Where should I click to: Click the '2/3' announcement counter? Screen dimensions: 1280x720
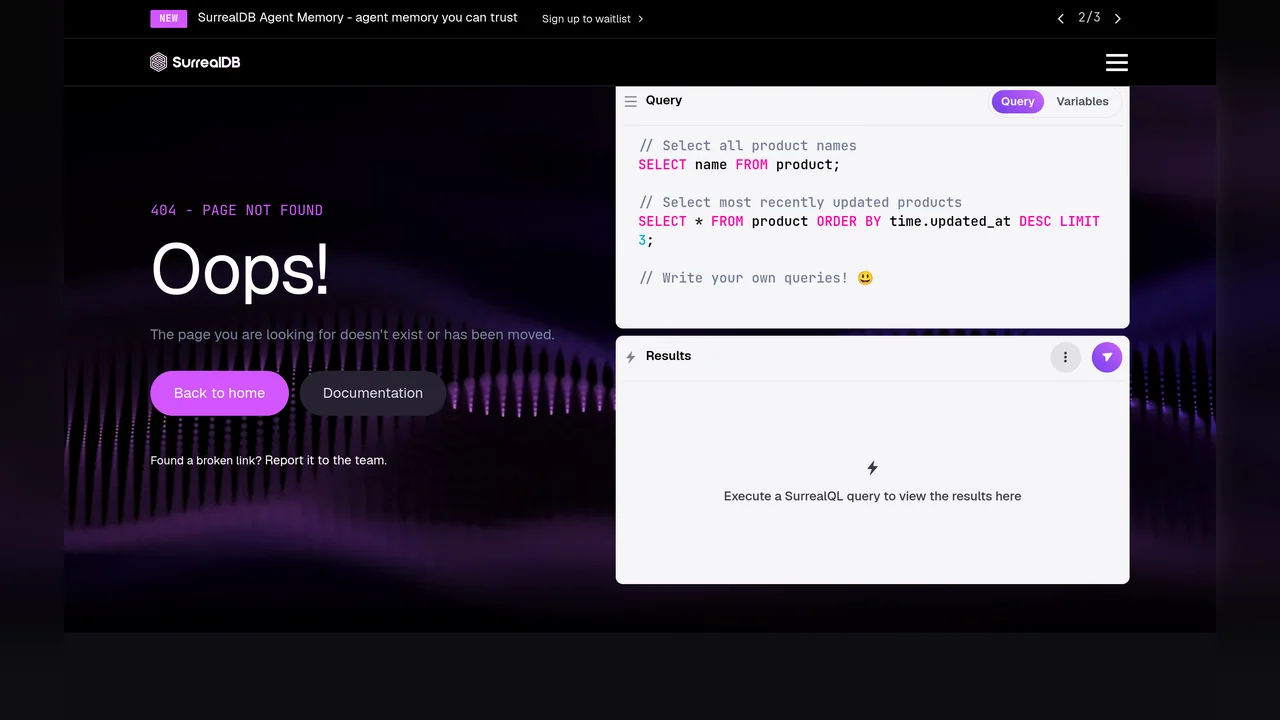pos(1089,18)
